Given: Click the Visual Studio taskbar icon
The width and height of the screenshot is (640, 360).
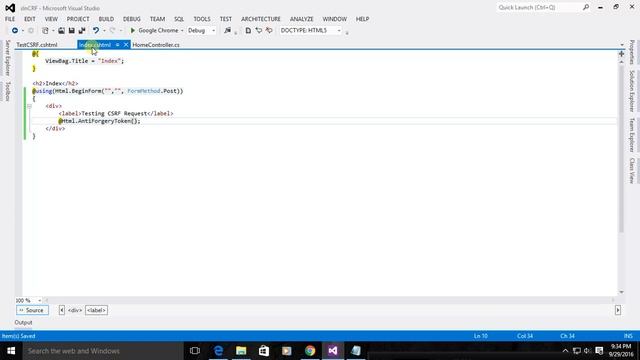Looking at the screenshot, I should coord(333,351).
